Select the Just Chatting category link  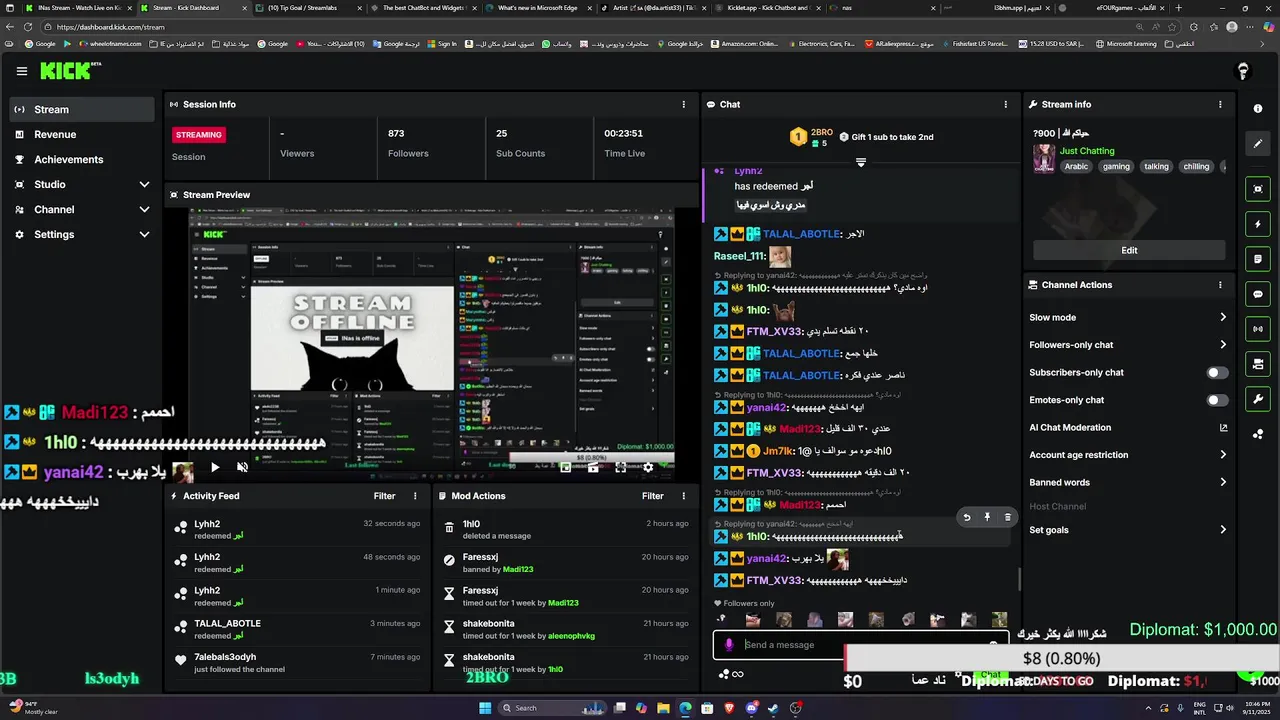click(x=1087, y=151)
